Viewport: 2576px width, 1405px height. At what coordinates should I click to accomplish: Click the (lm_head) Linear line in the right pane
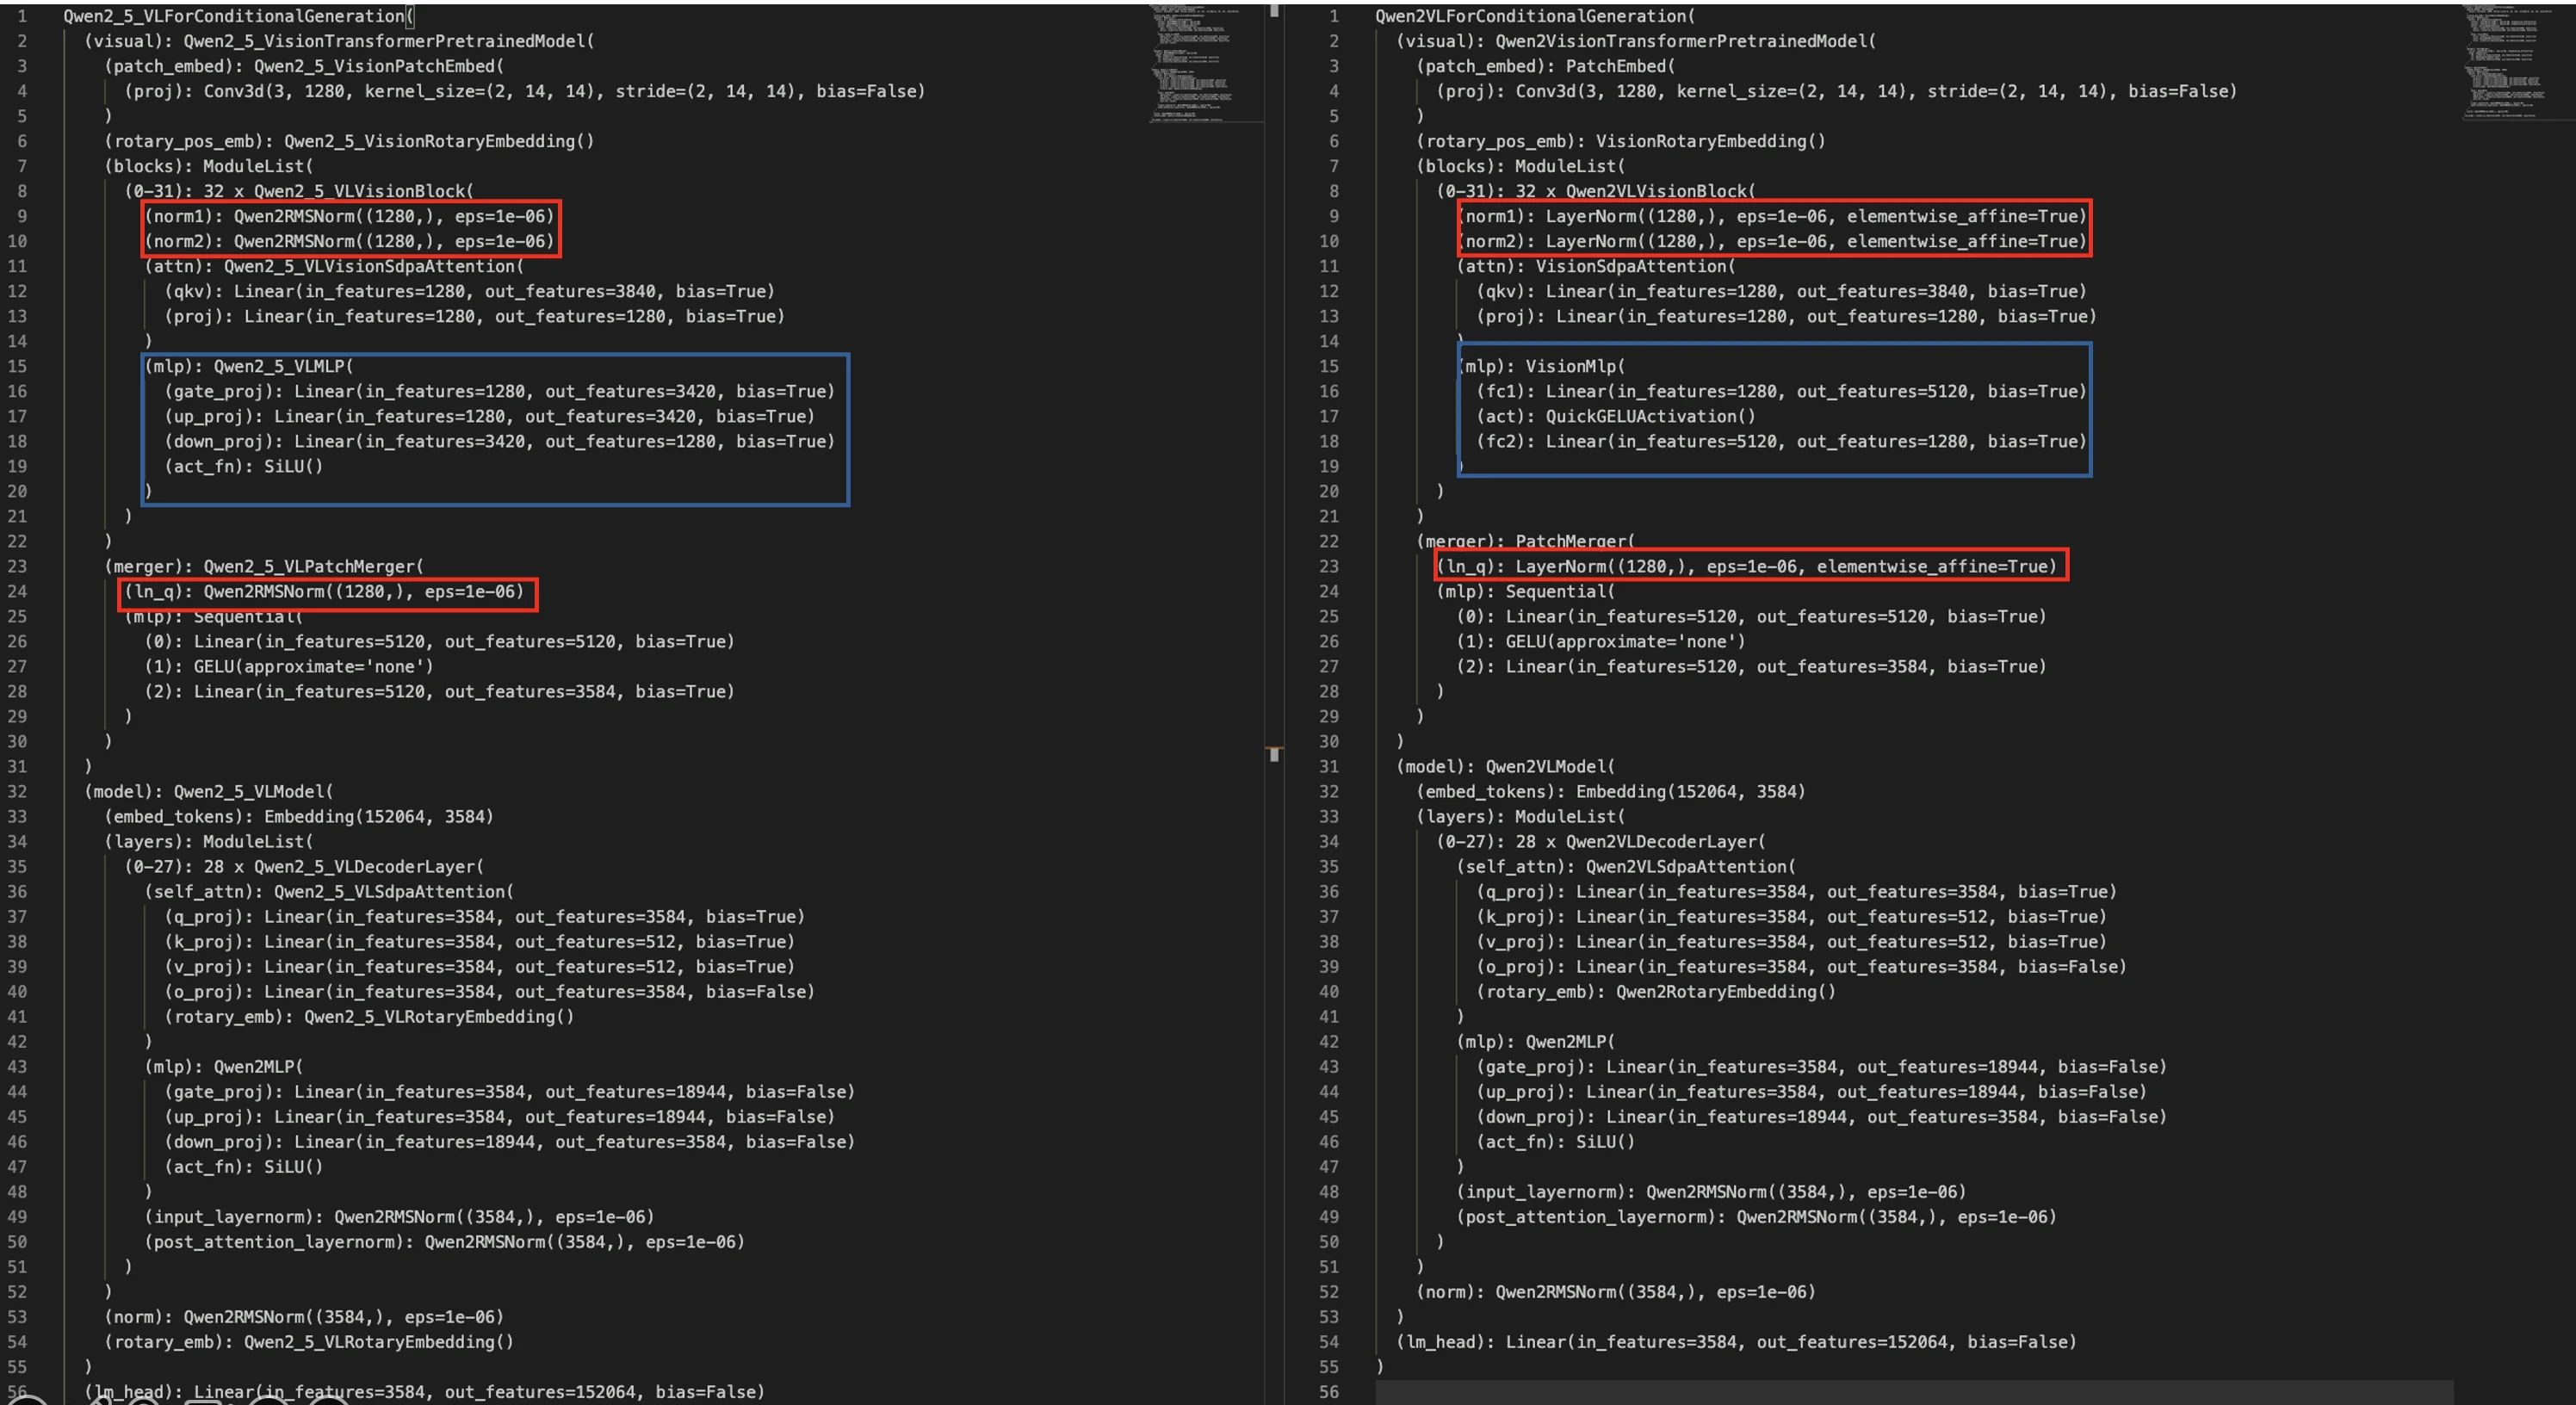tap(1736, 1342)
